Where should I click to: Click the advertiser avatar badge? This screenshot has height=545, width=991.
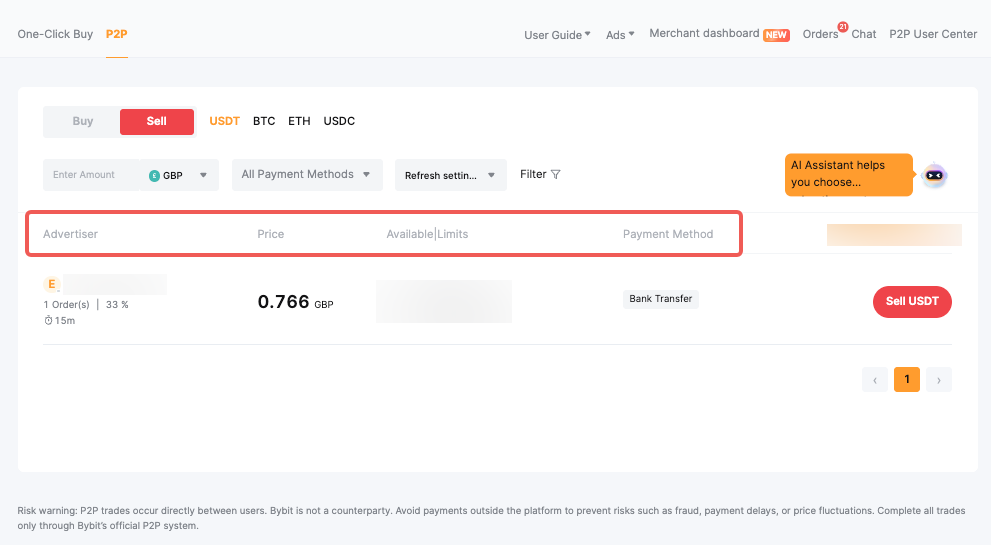[x=52, y=284]
